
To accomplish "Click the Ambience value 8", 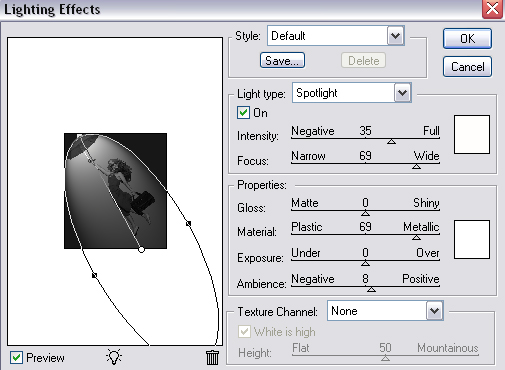I will coord(365,279).
